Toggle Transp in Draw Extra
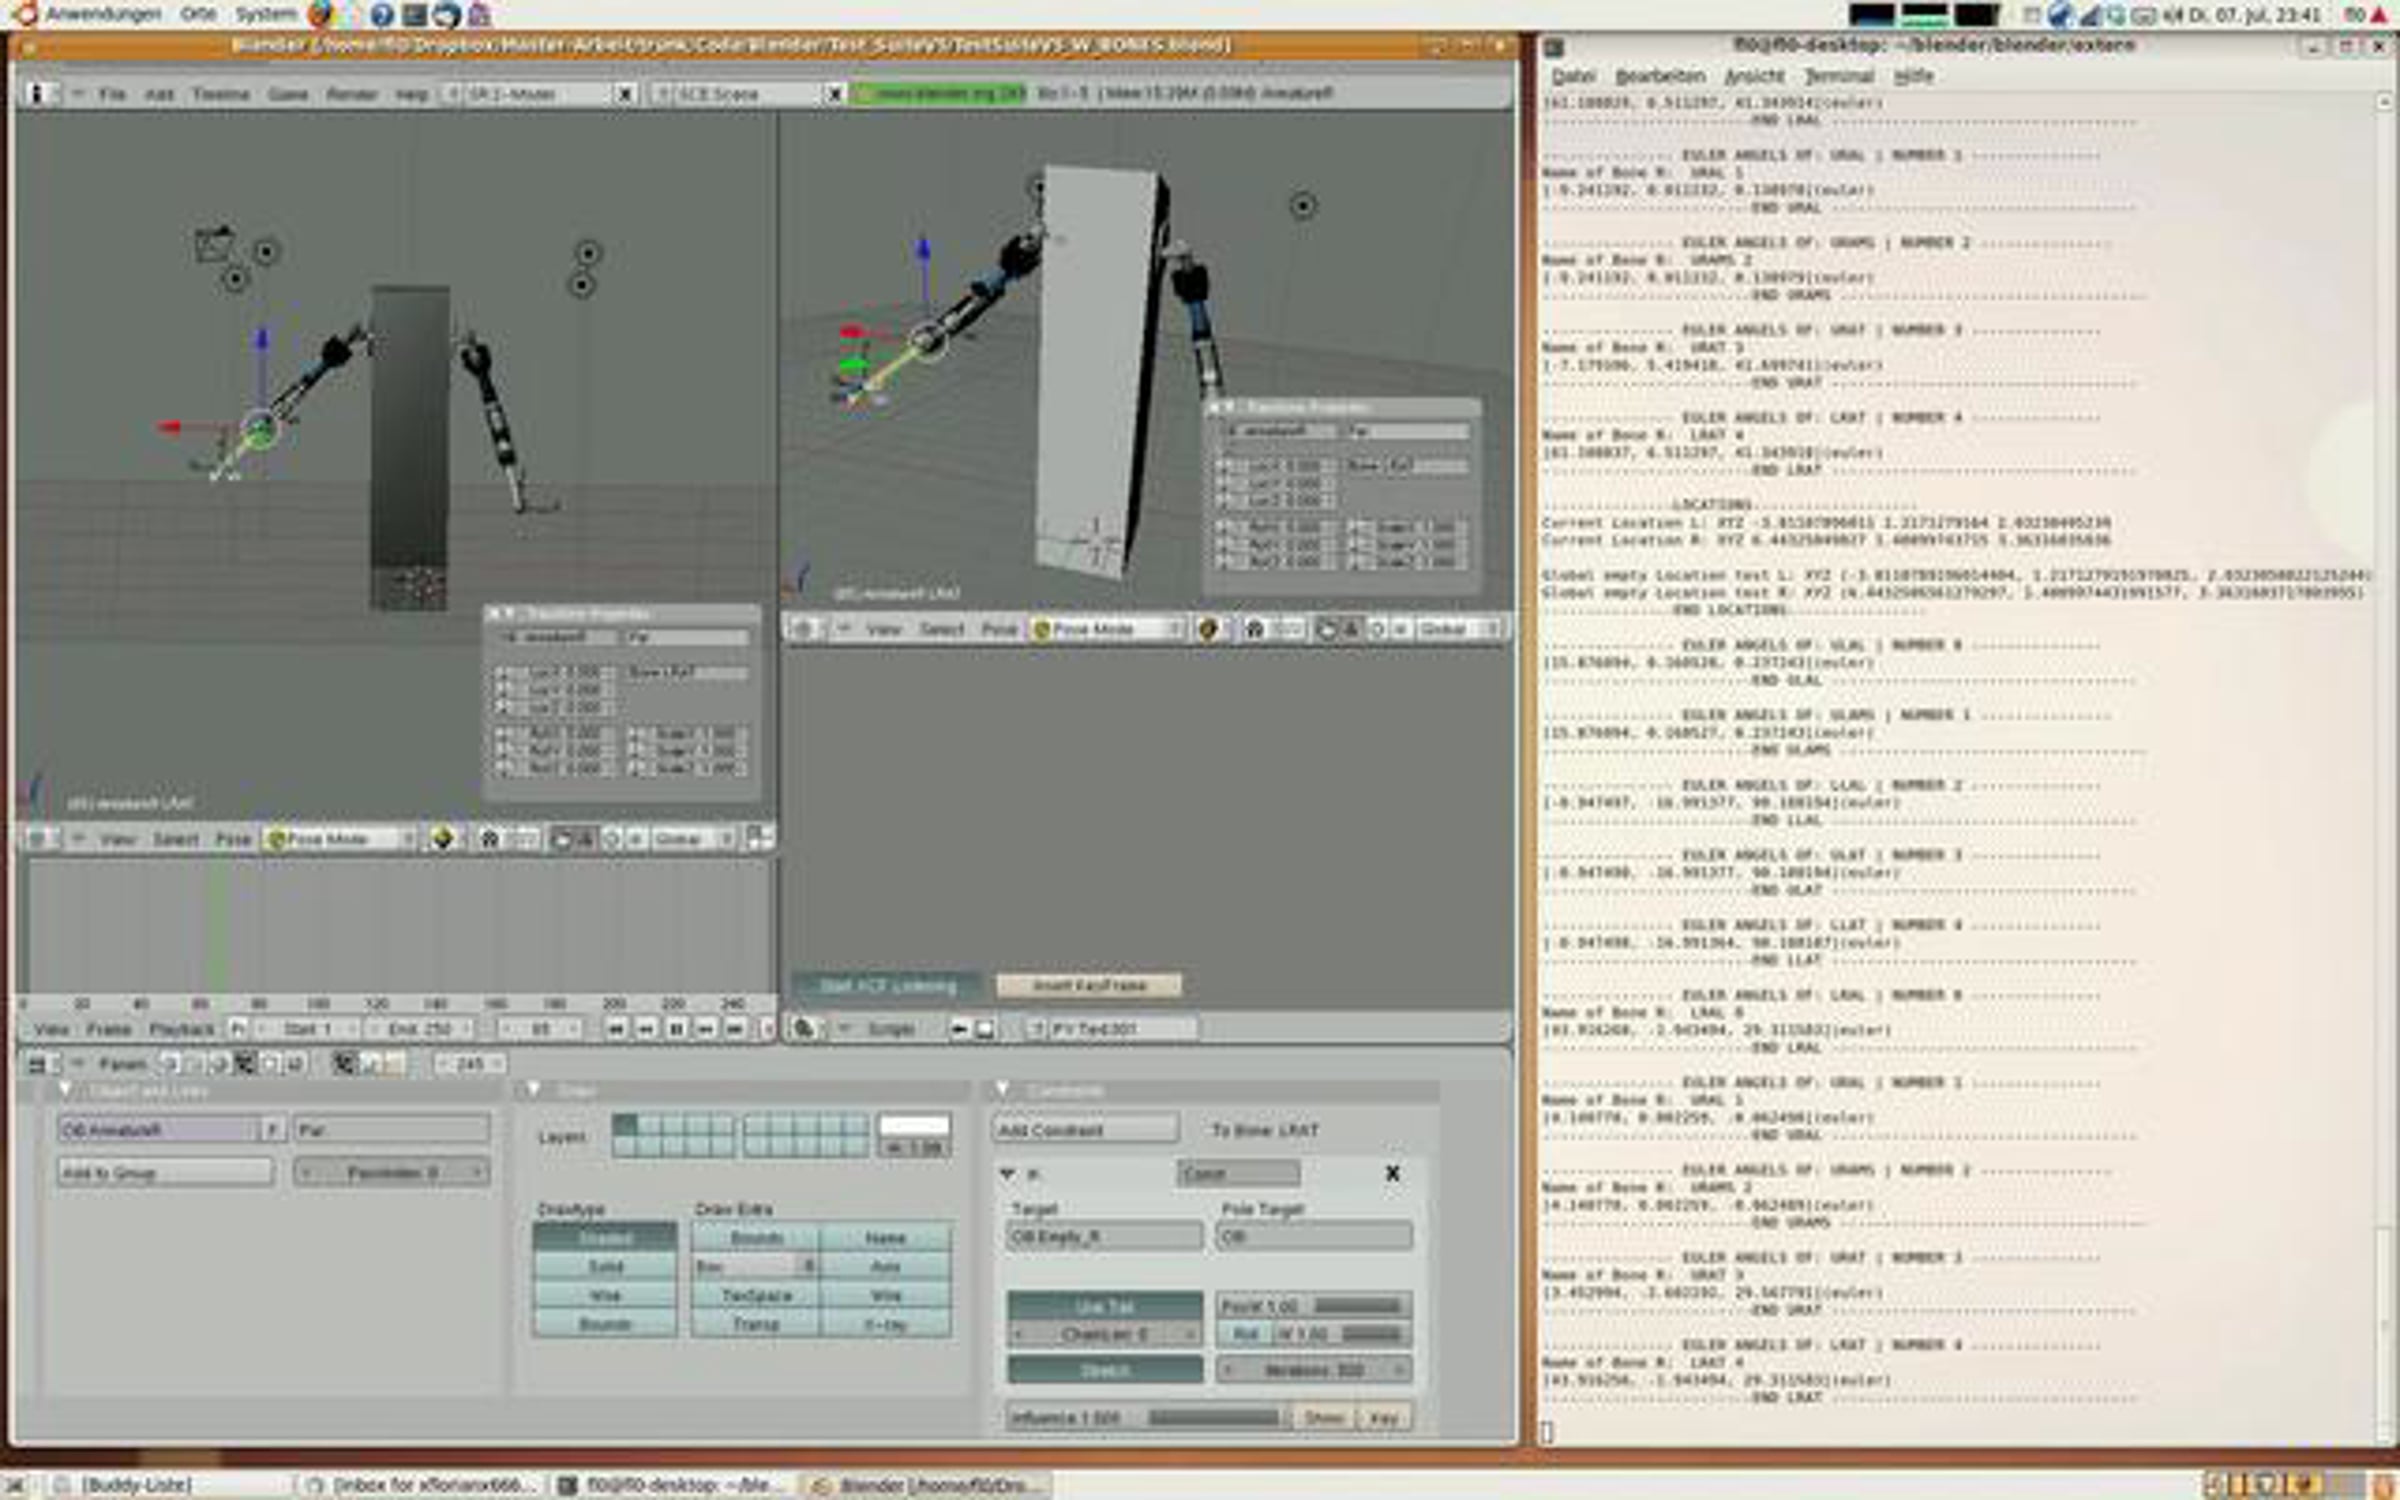Viewport: 2400px width, 1500px height. point(756,1325)
